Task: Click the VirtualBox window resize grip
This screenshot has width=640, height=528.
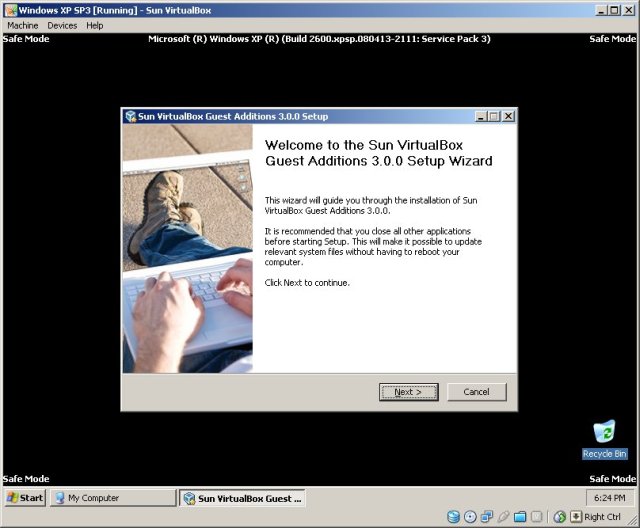Action: pos(633,521)
